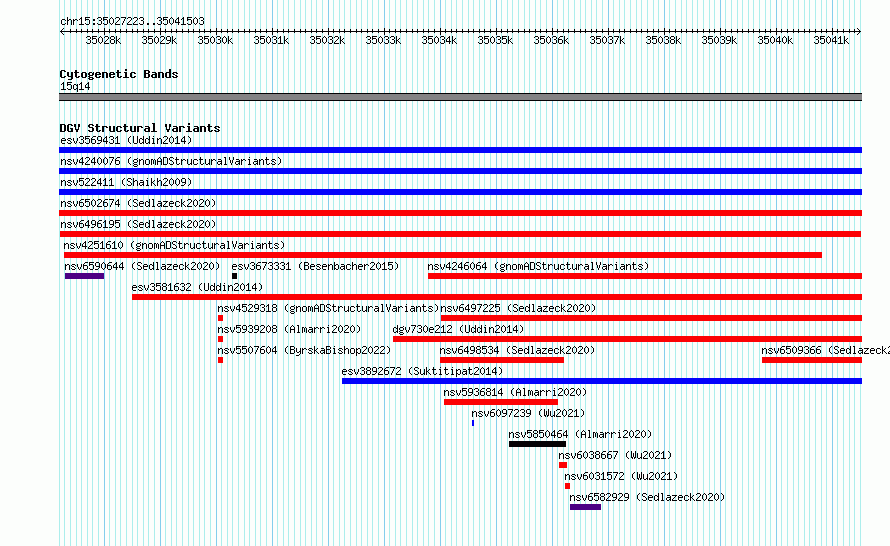Click the 15q14 band label
This screenshot has width=890, height=546.
[75, 86]
